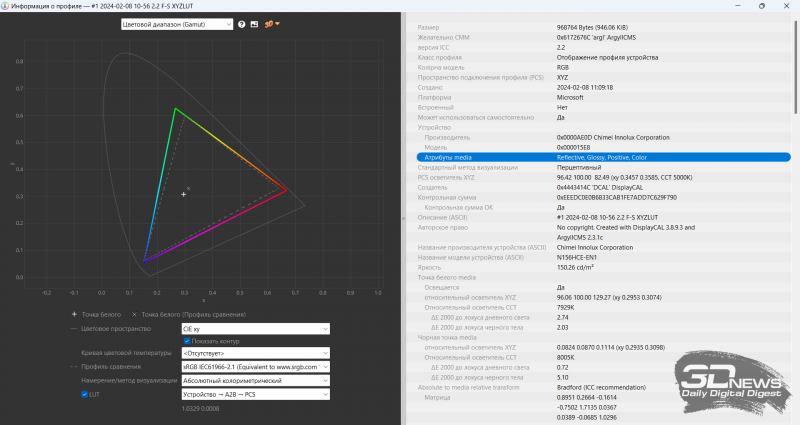Disable the LUT checkbox
This screenshot has width=800, height=425.
84,394
